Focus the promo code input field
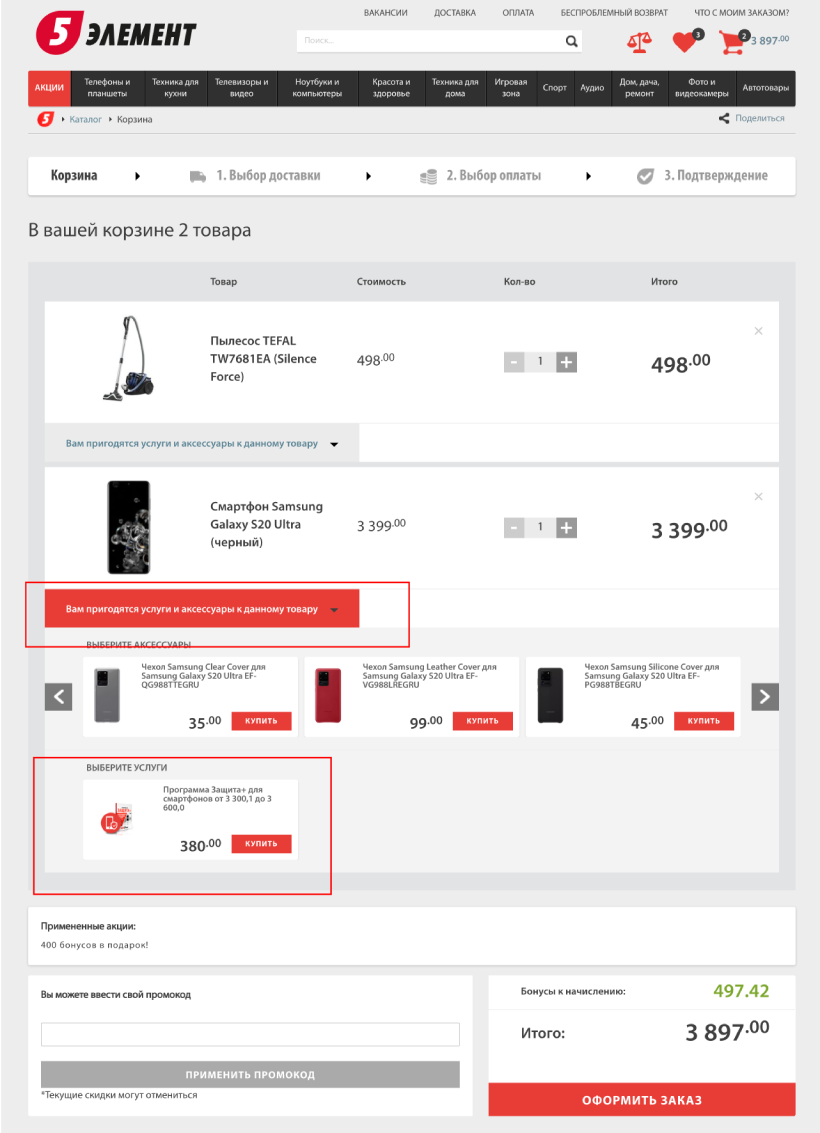The image size is (820, 1133). point(250,1034)
